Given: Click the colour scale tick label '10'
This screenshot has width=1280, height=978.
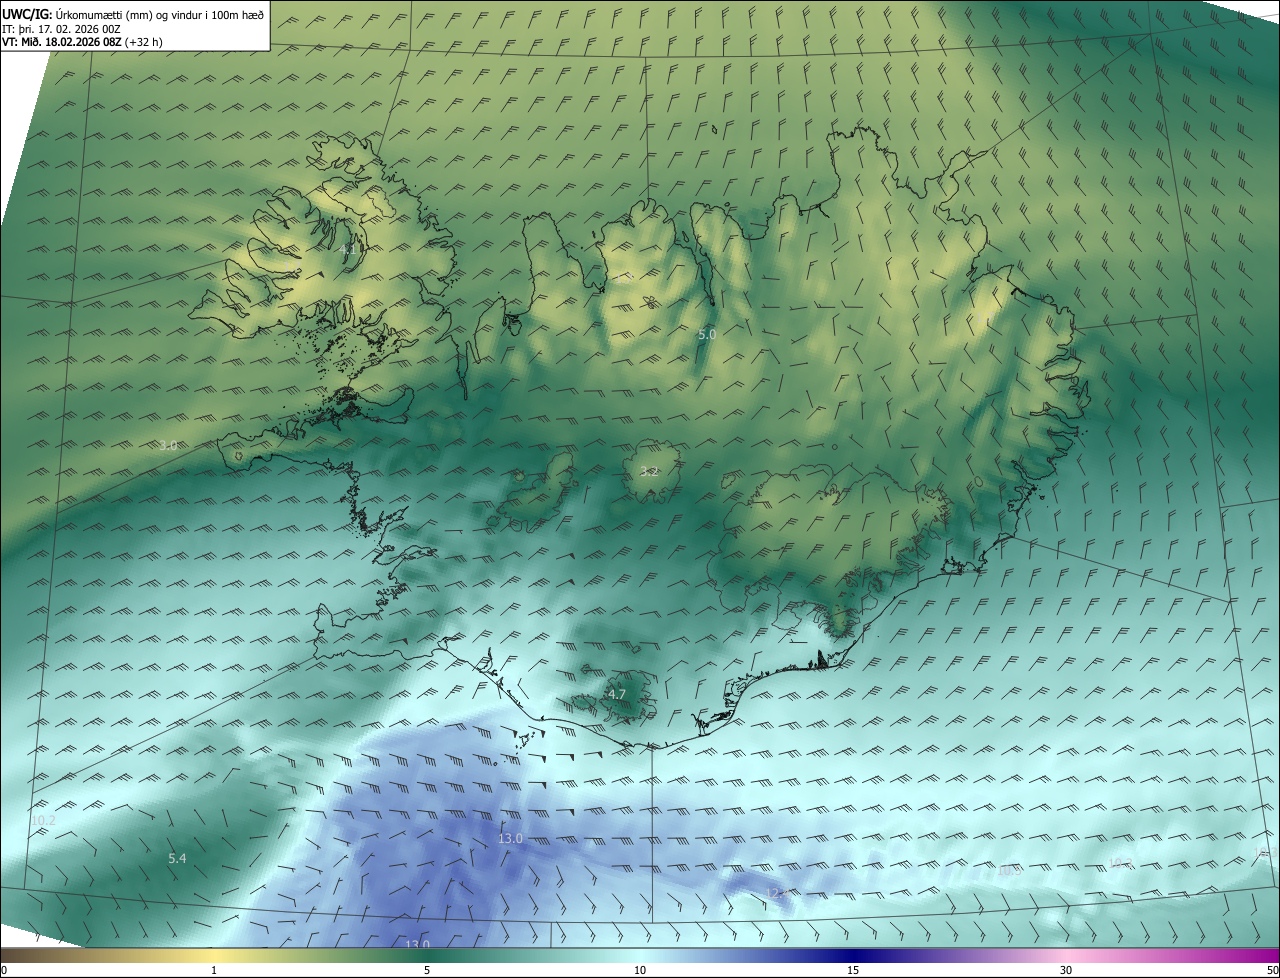Looking at the screenshot, I should coord(640,970).
